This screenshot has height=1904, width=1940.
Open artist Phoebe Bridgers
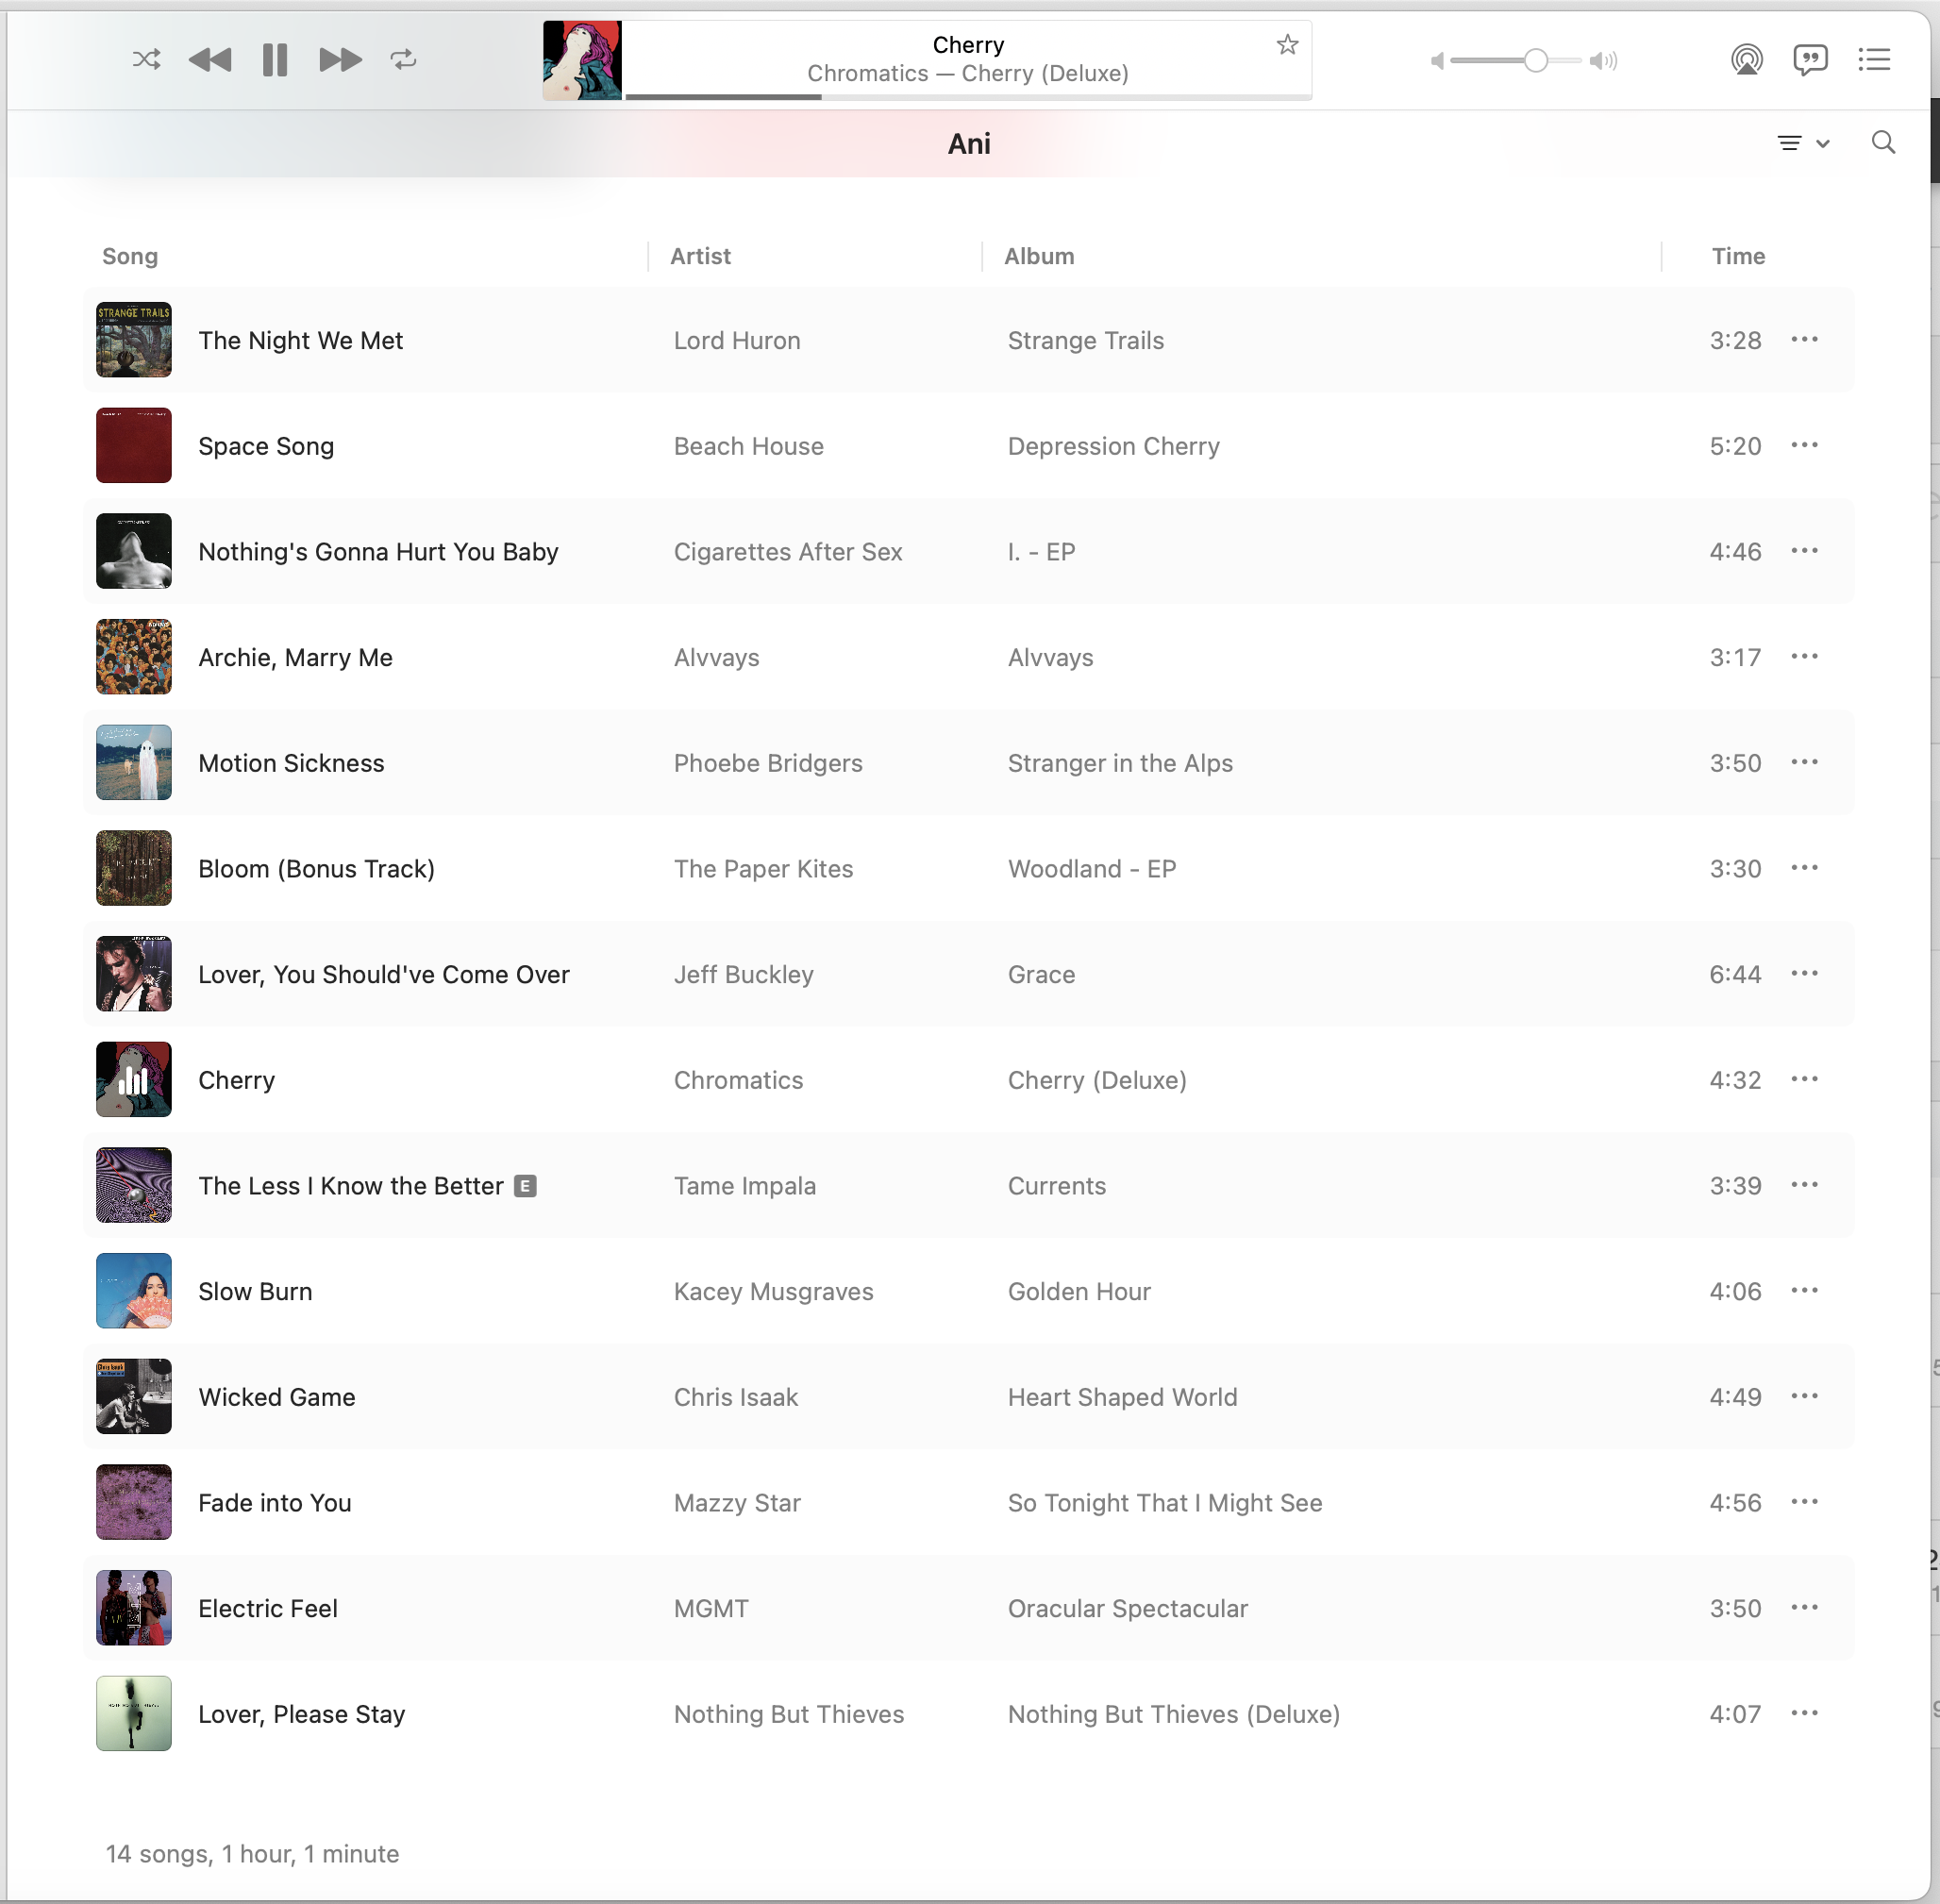(768, 763)
